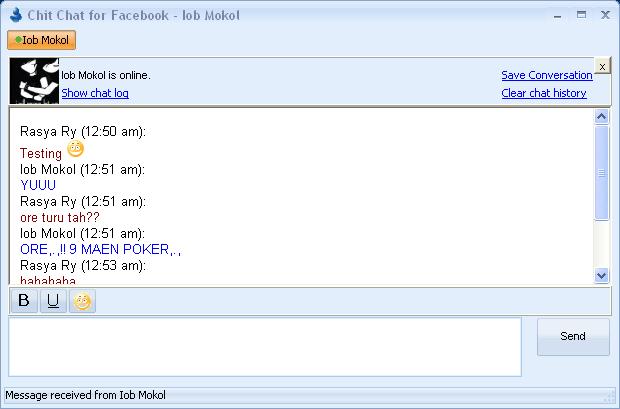The height and width of the screenshot is (409, 620).
Task: Click the 'ore turu tah??' message
Action: [60, 218]
